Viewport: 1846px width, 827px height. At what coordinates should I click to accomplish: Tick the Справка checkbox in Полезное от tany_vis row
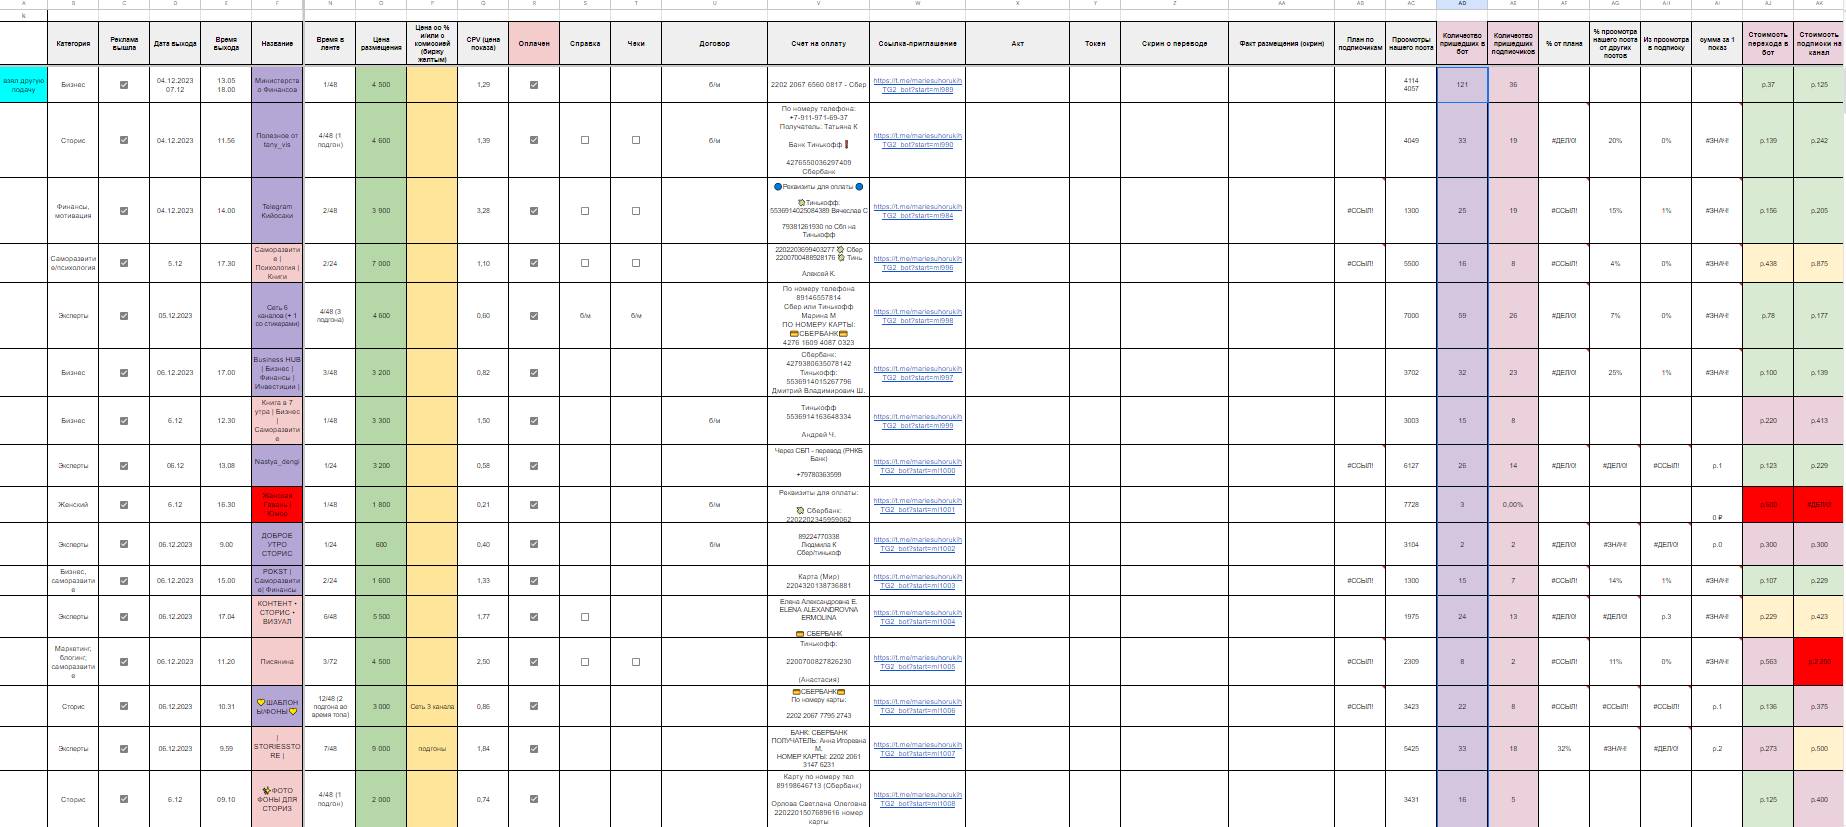click(585, 140)
